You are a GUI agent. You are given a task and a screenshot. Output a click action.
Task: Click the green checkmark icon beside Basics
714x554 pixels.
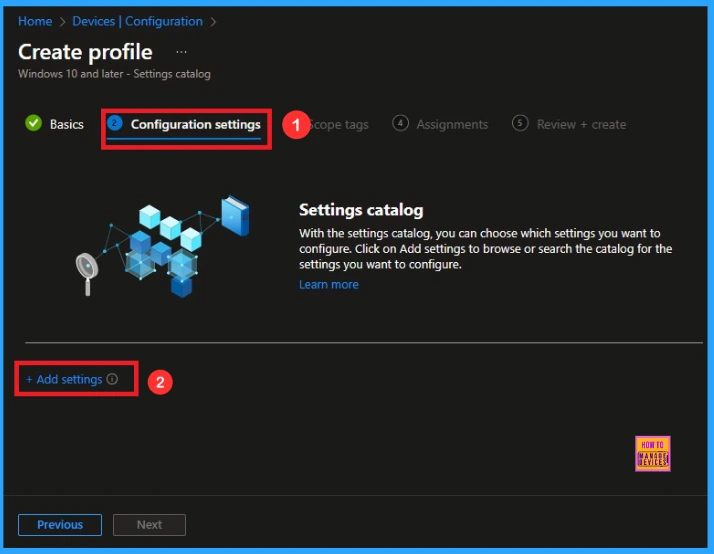click(x=33, y=124)
